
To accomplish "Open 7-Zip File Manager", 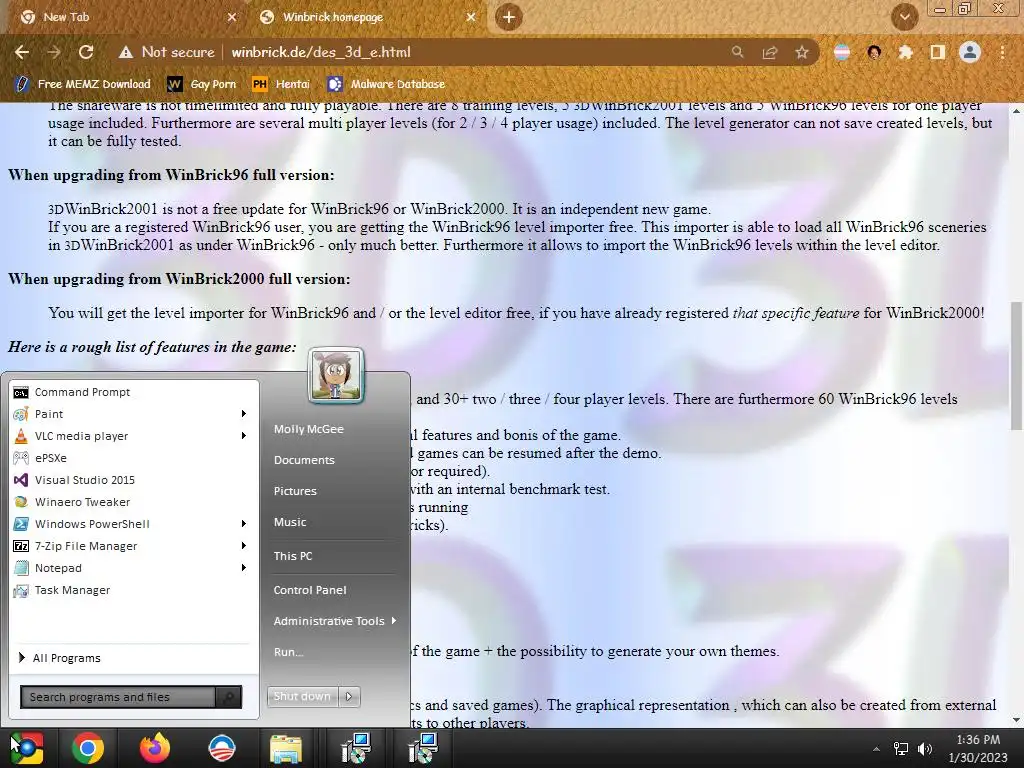I will (x=134, y=546).
